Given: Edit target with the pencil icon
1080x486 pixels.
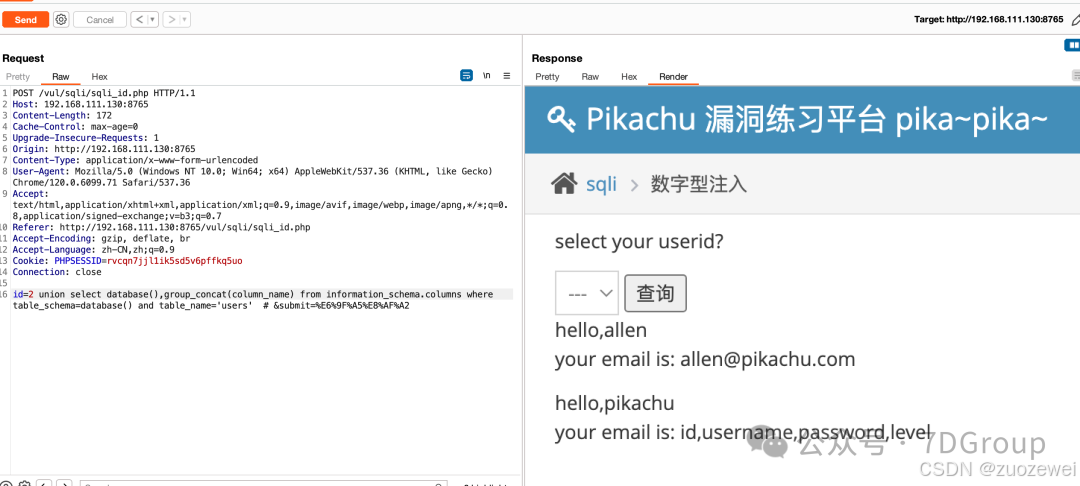Looking at the screenshot, I should pyautogui.click(x=1075, y=20).
